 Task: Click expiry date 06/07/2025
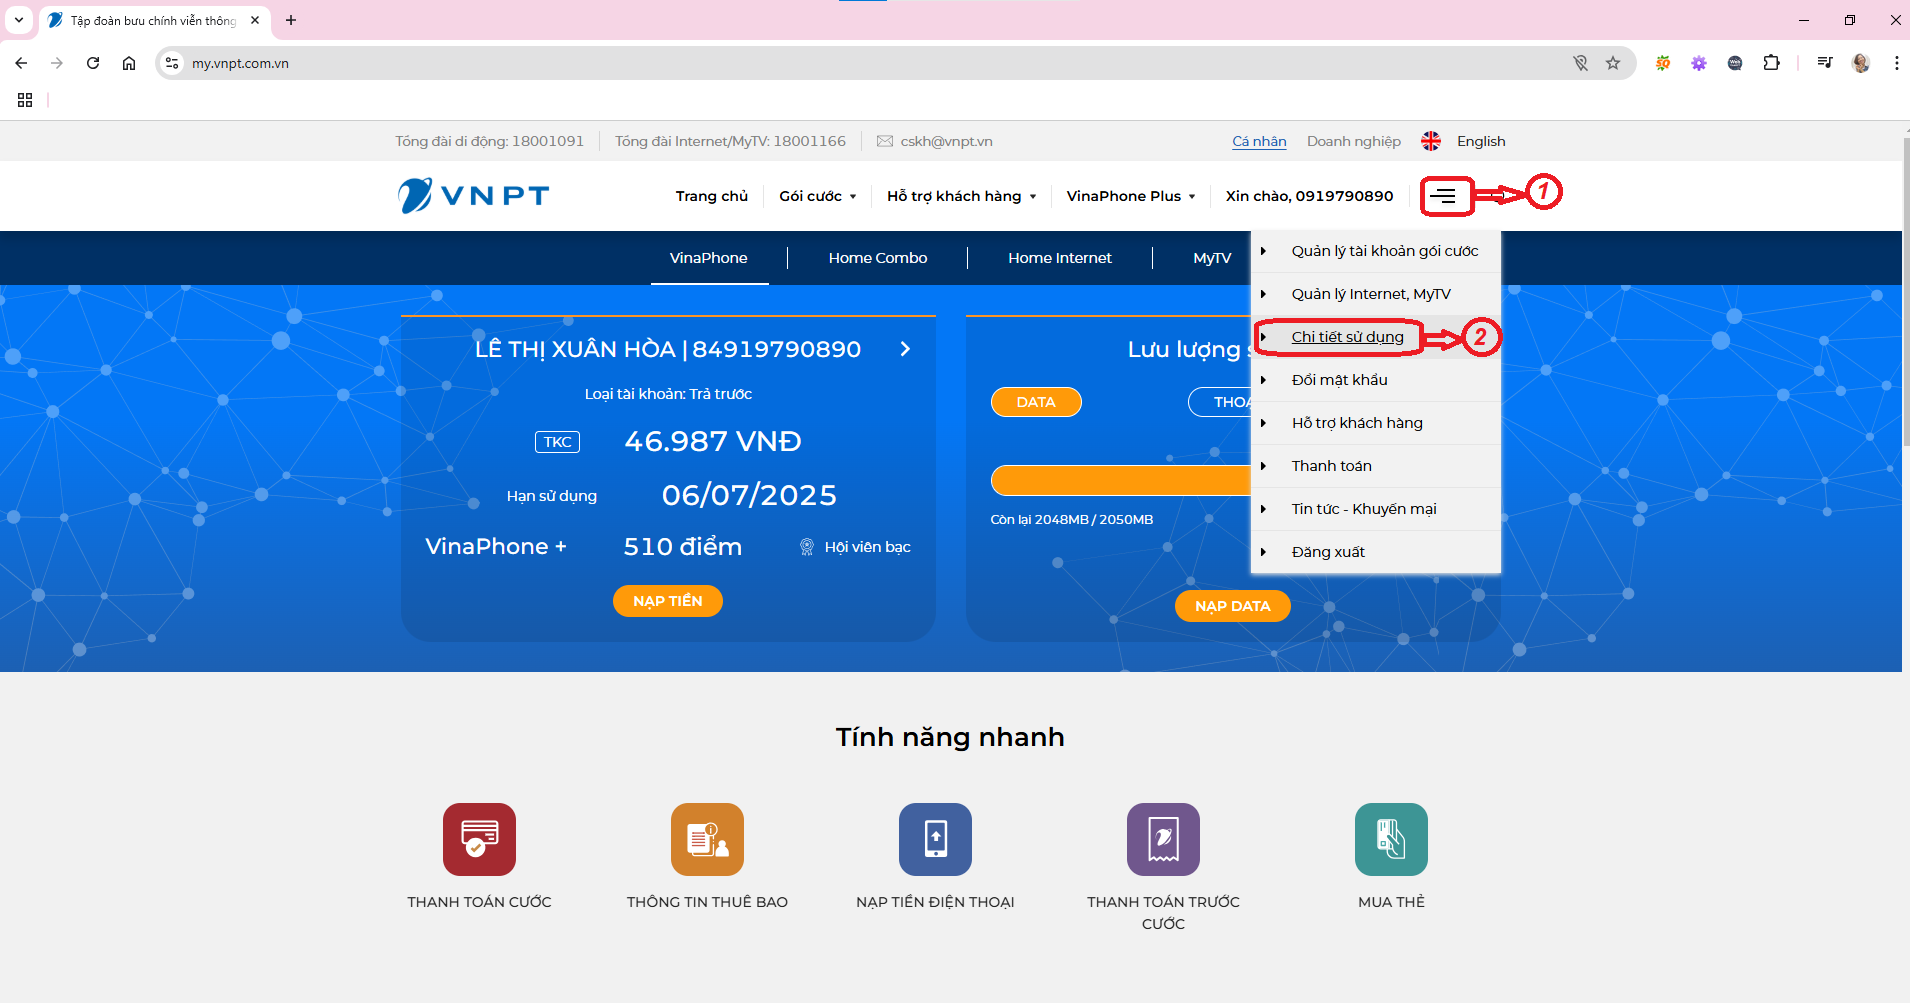(x=749, y=495)
